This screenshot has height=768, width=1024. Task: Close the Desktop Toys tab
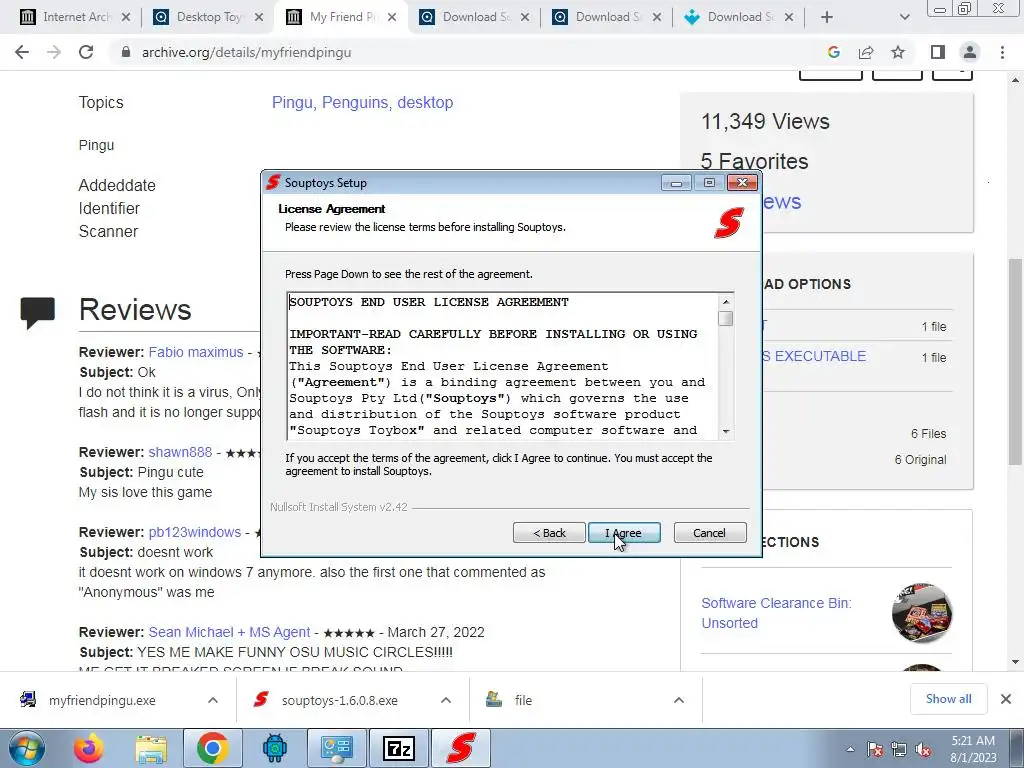[259, 17]
